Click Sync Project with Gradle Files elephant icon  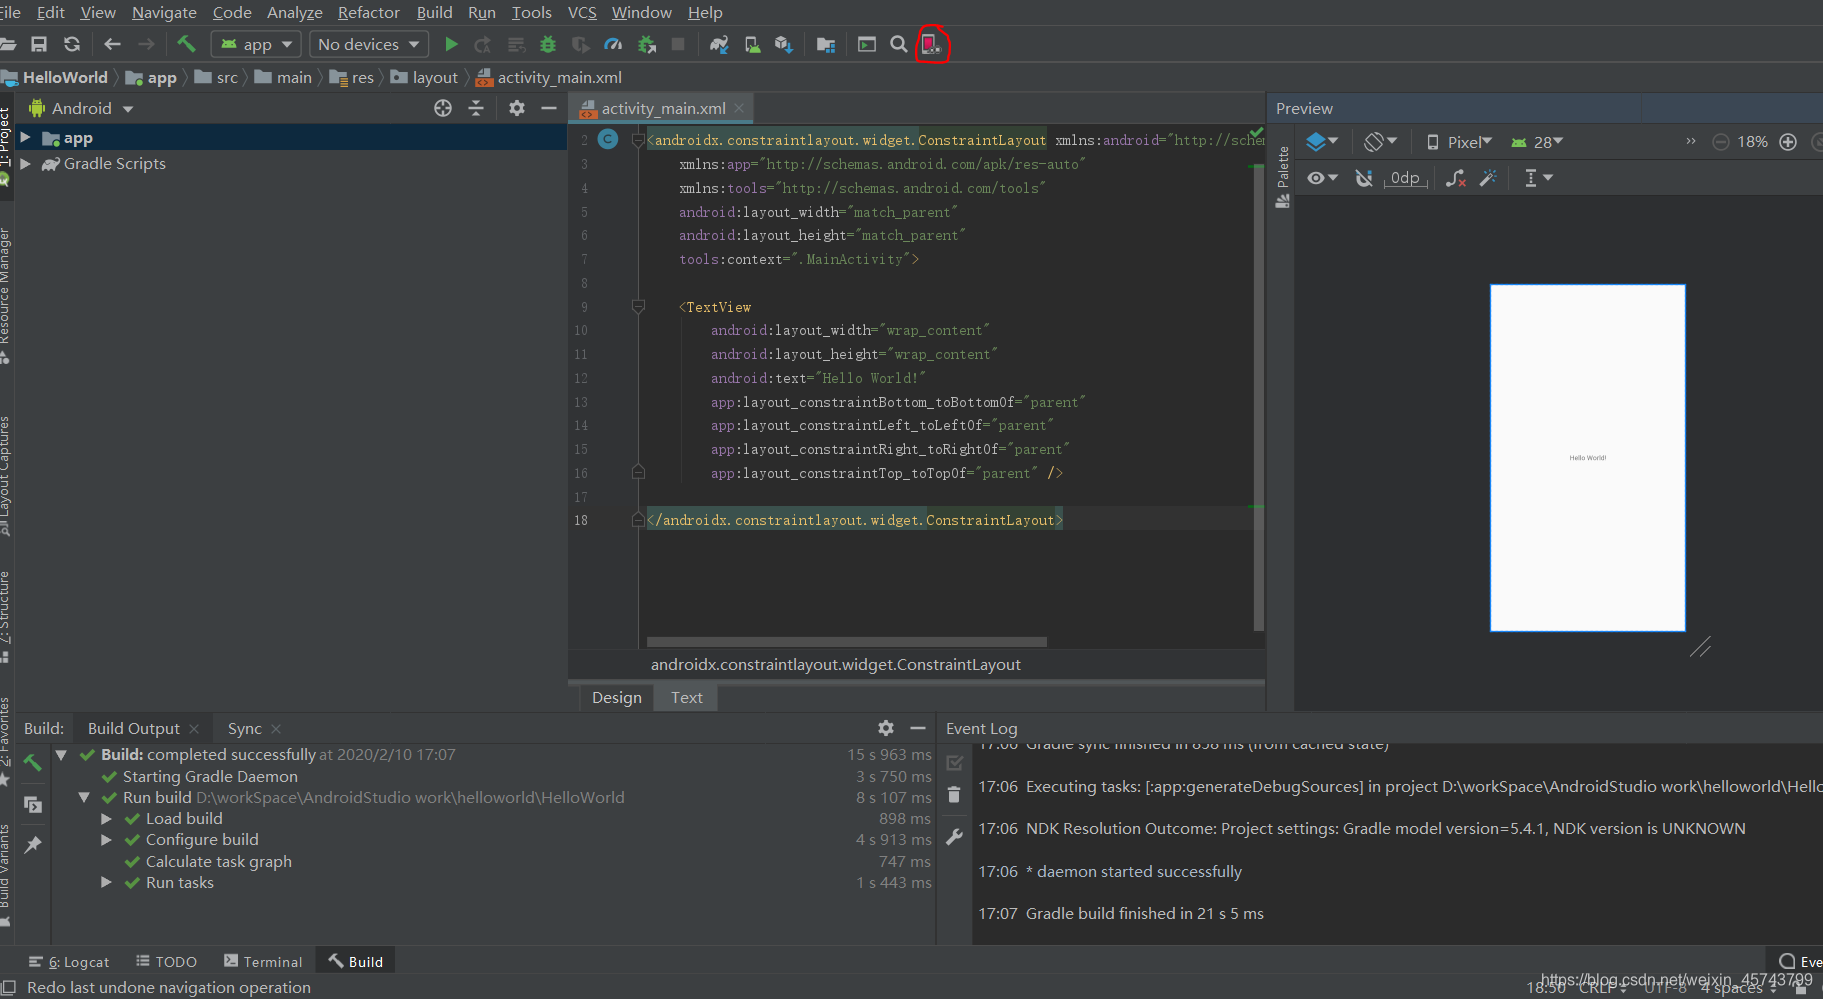pyautogui.click(x=719, y=44)
